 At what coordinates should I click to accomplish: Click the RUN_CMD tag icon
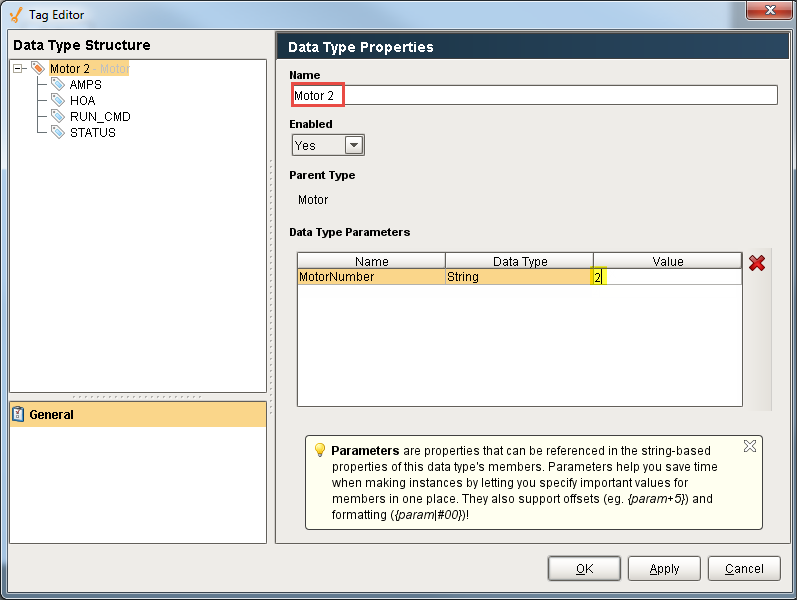(58, 117)
